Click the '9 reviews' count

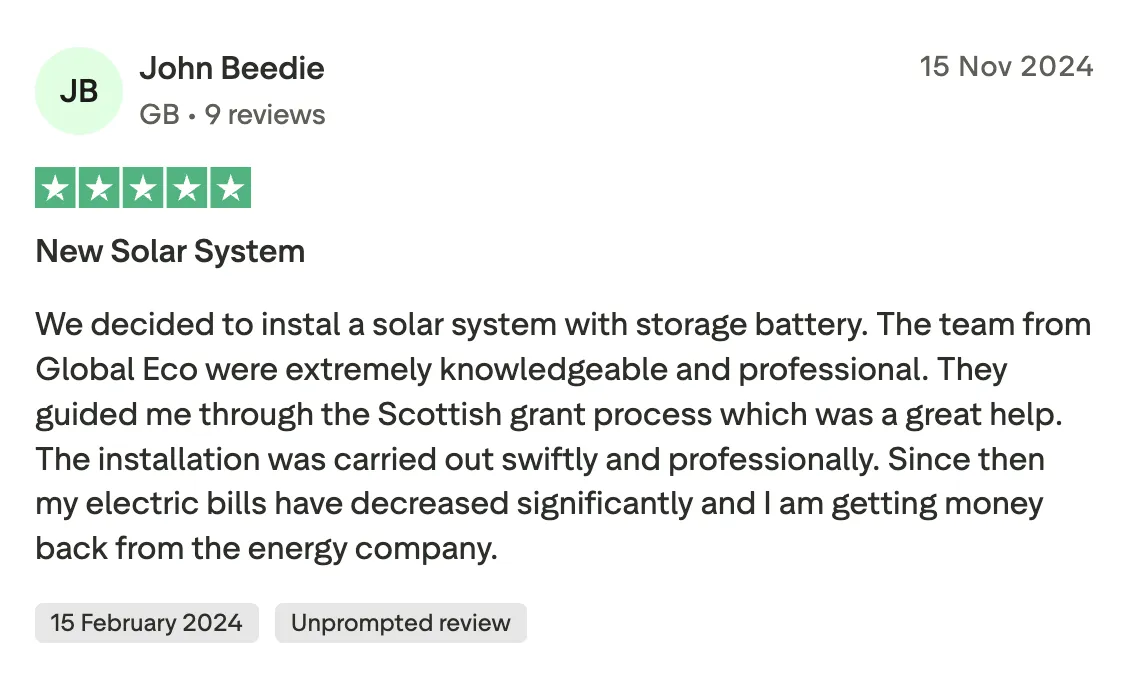point(265,115)
